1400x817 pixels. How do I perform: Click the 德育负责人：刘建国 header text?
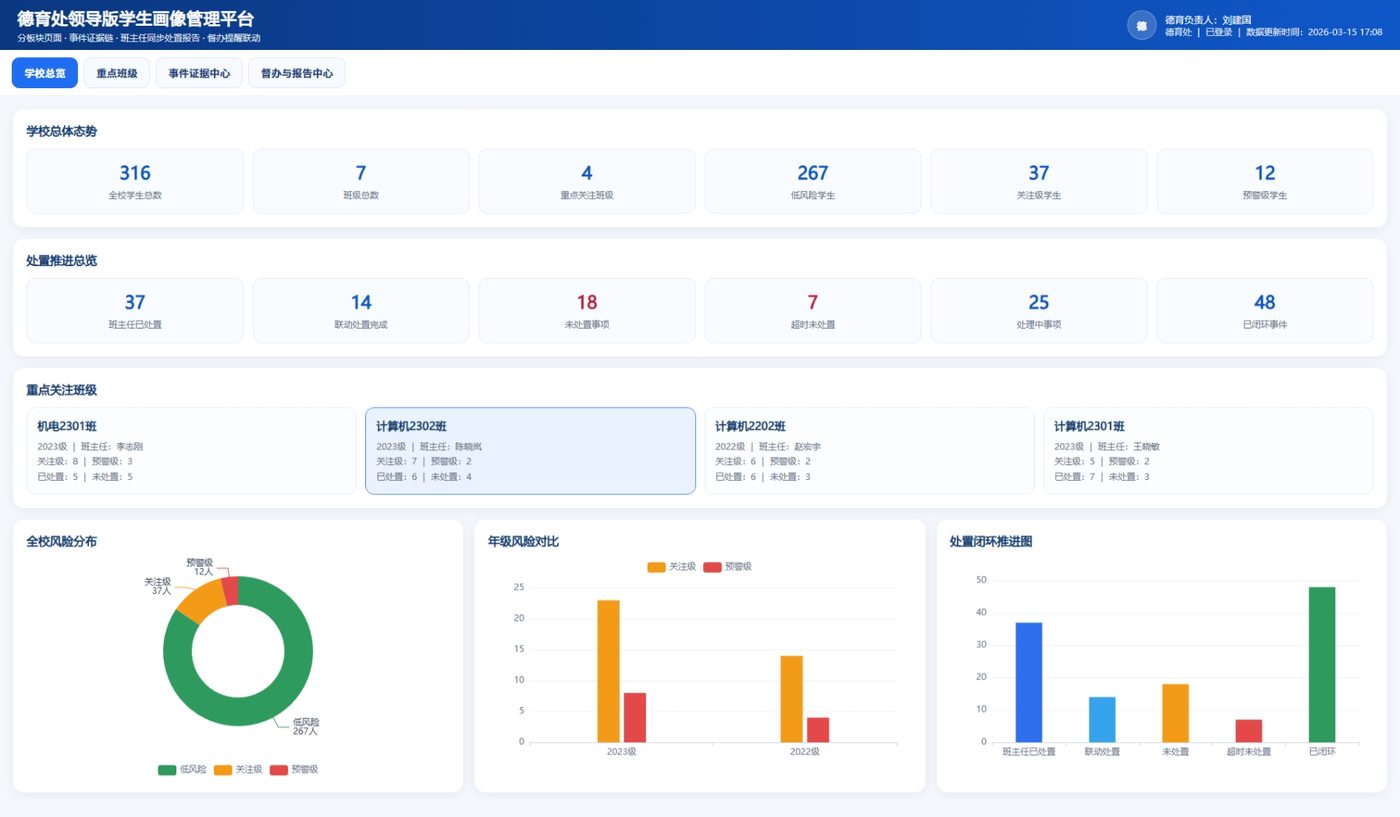tap(1208, 19)
